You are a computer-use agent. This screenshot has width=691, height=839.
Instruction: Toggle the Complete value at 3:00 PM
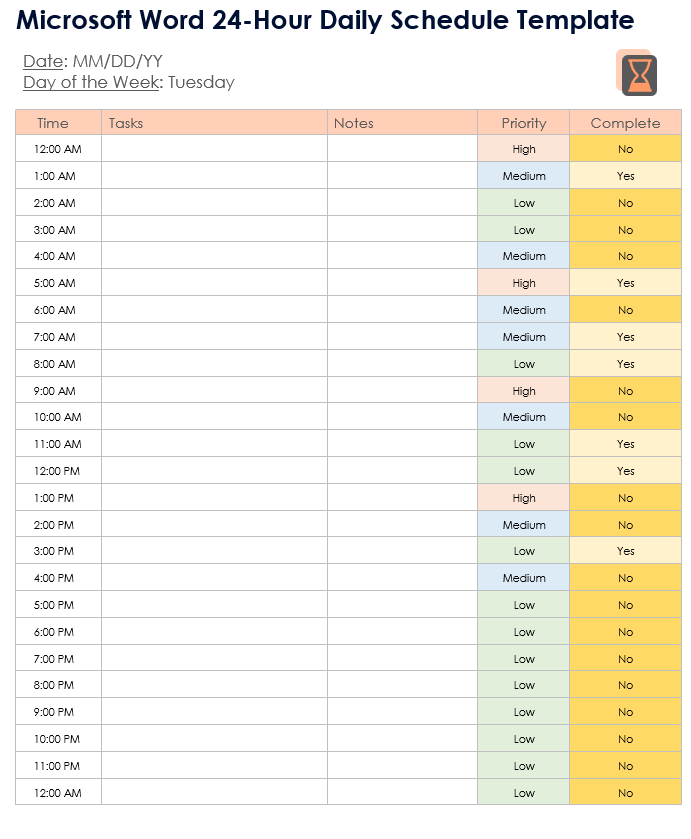[625, 551]
